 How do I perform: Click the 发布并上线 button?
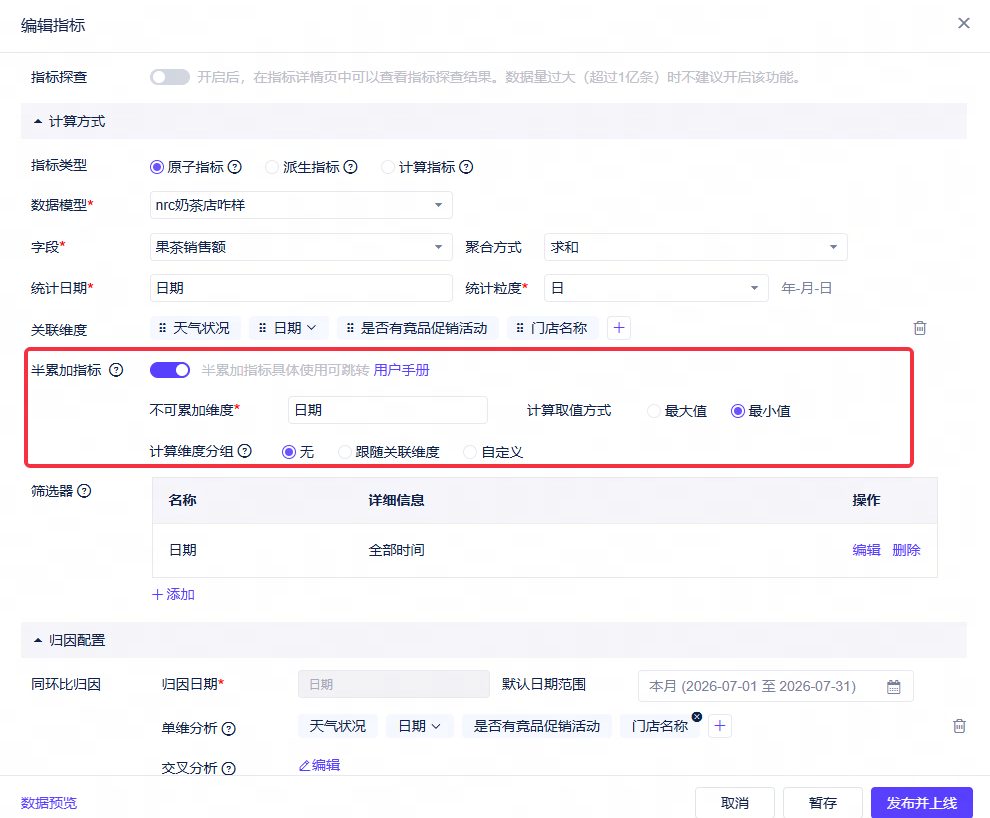pos(921,803)
